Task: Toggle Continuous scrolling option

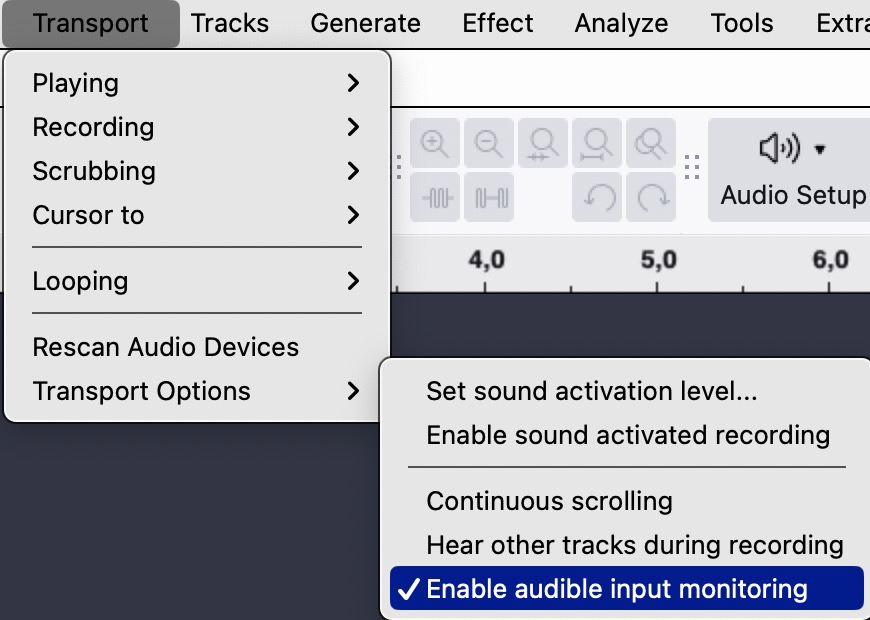Action: (x=549, y=501)
